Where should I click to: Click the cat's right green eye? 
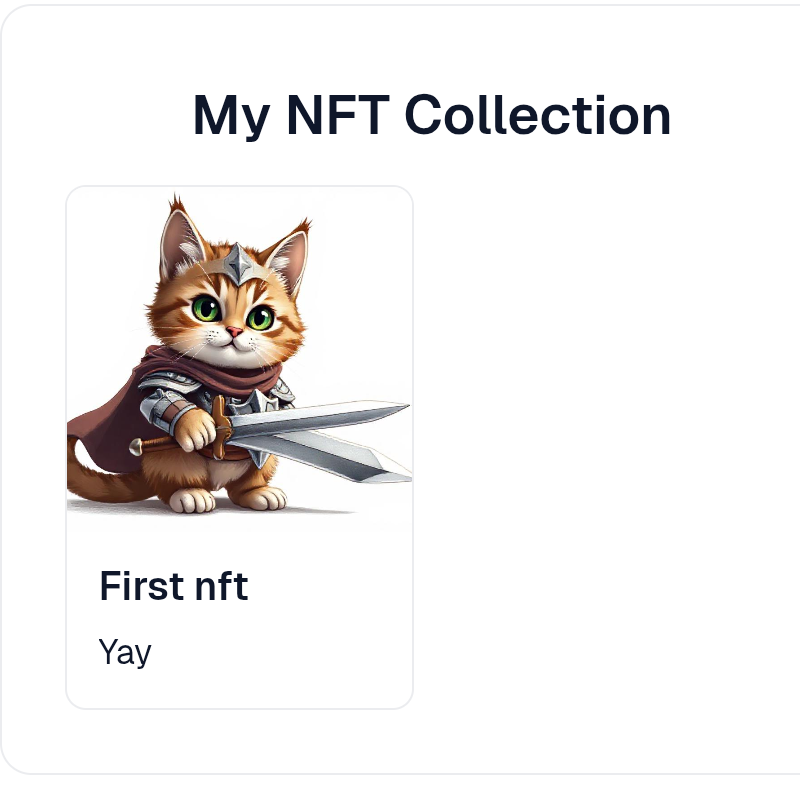click(x=260, y=318)
